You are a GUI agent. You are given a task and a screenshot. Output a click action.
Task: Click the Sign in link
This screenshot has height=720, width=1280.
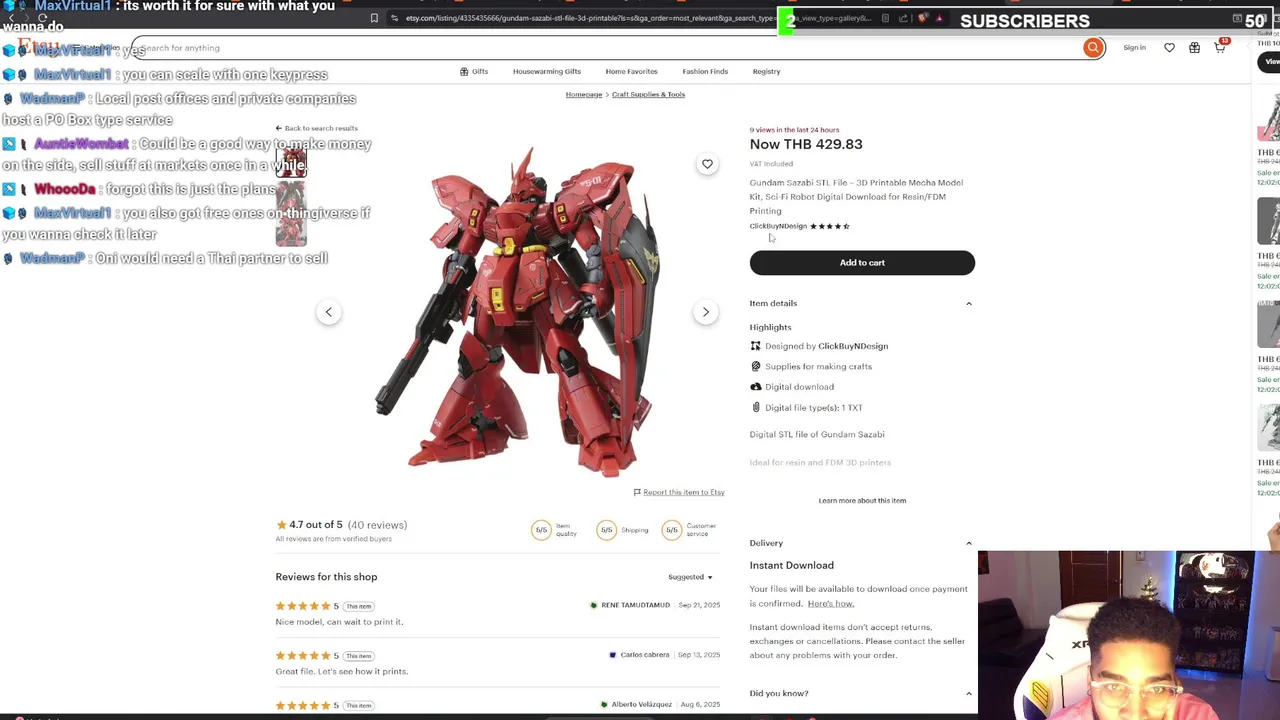(x=1134, y=47)
